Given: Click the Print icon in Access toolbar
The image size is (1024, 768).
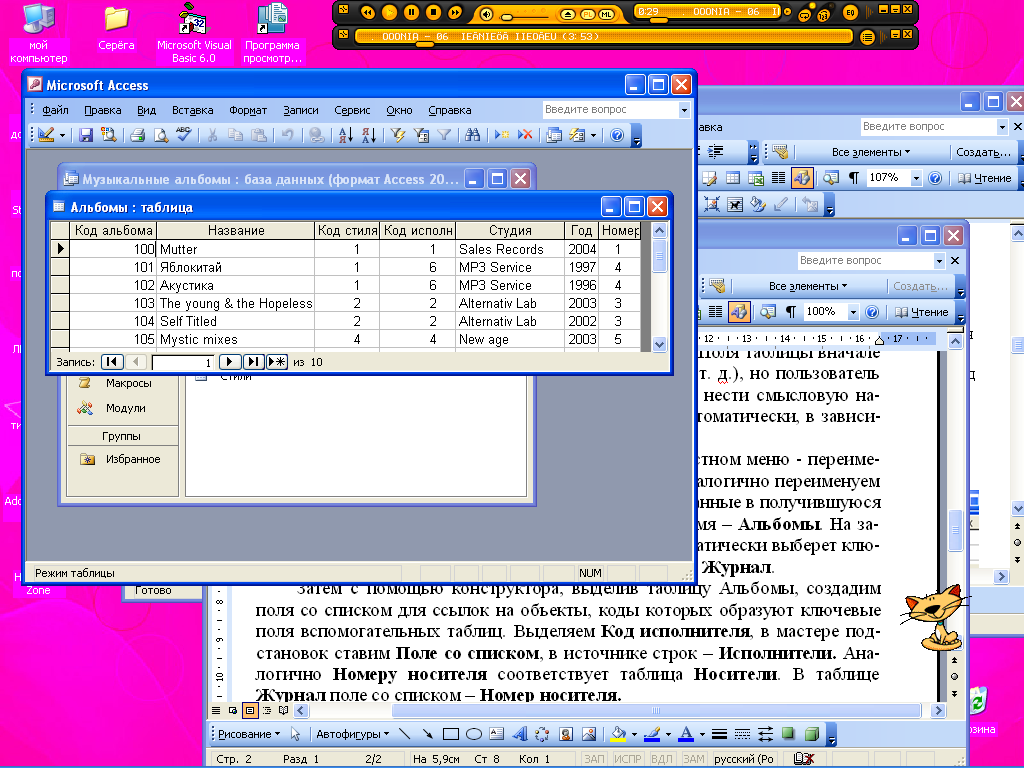Looking at the screenshot, I should click(137, 135).
